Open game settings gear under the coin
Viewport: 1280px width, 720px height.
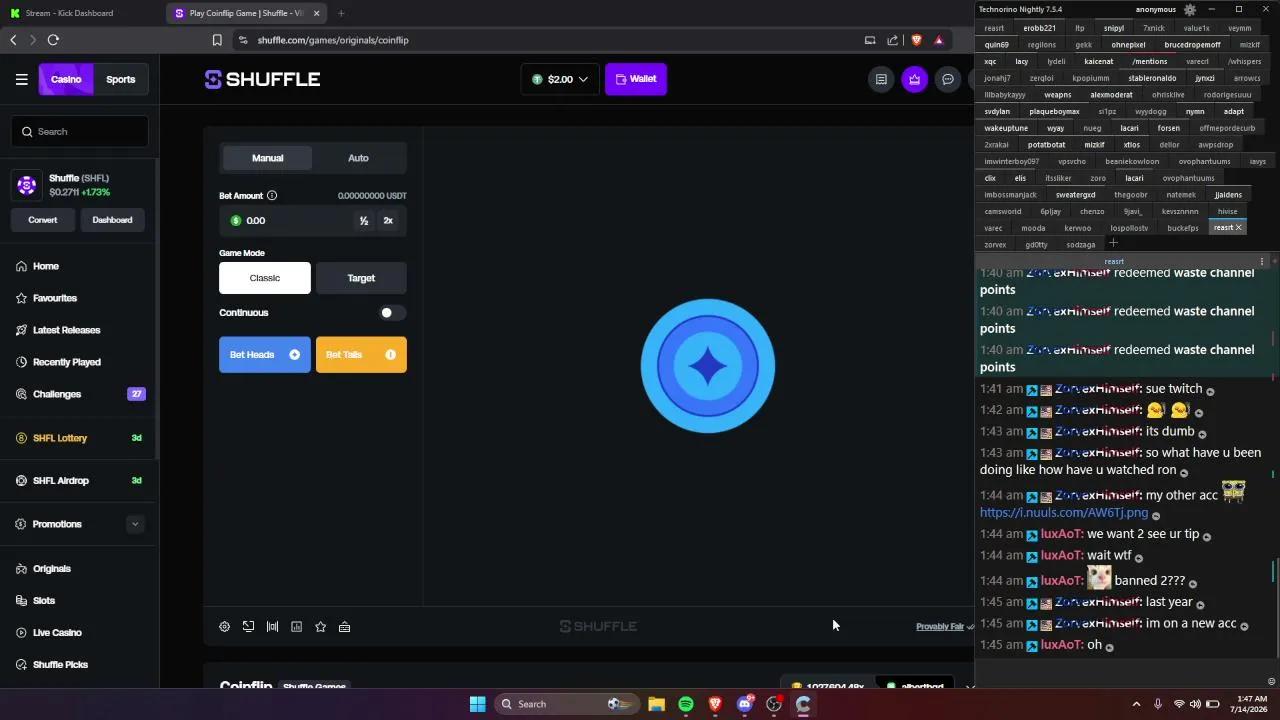point(224,627)
